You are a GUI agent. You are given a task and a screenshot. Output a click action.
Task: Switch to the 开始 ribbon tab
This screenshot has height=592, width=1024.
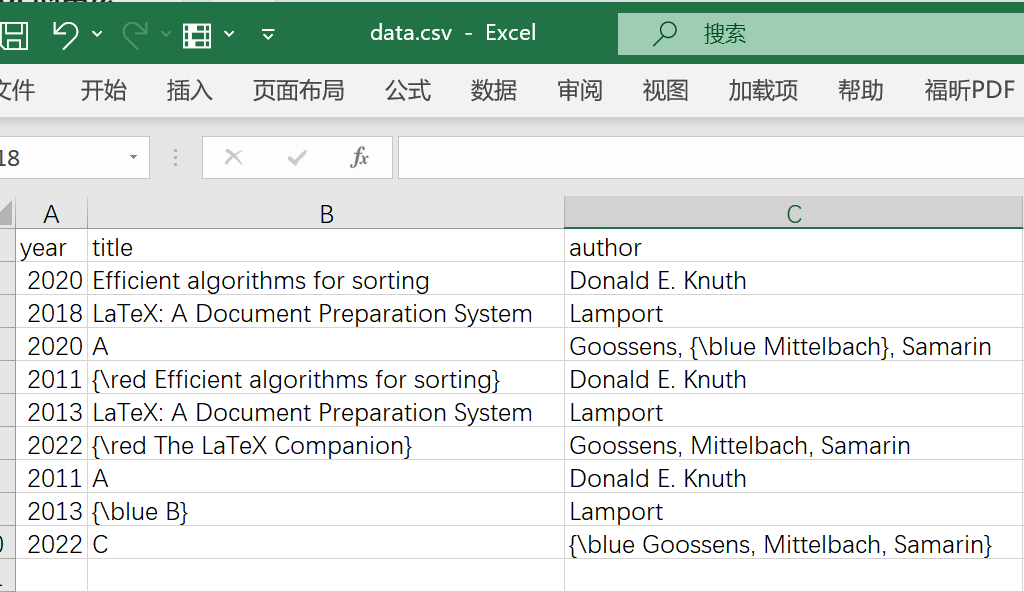(103, 90)
